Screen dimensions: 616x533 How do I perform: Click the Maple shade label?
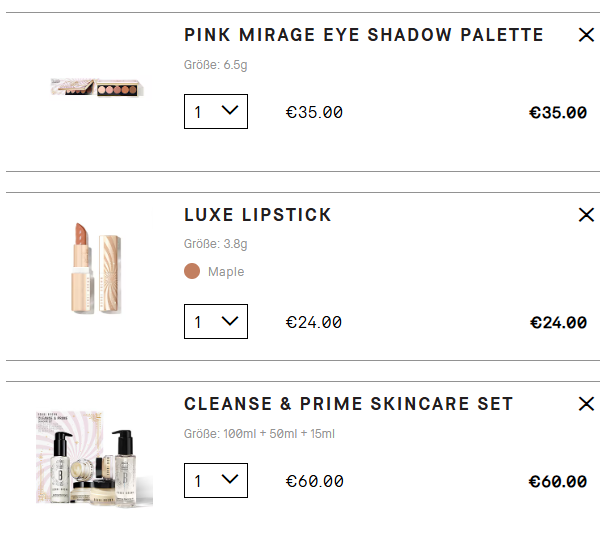pyautogui.click(x=226, y=272)
